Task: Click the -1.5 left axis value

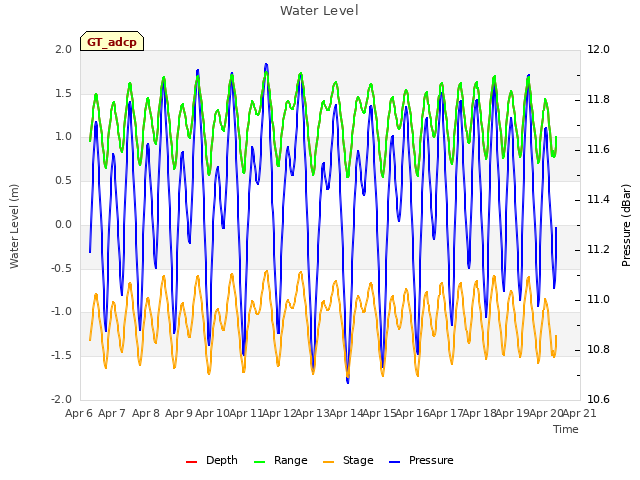Action: (62, 356)
